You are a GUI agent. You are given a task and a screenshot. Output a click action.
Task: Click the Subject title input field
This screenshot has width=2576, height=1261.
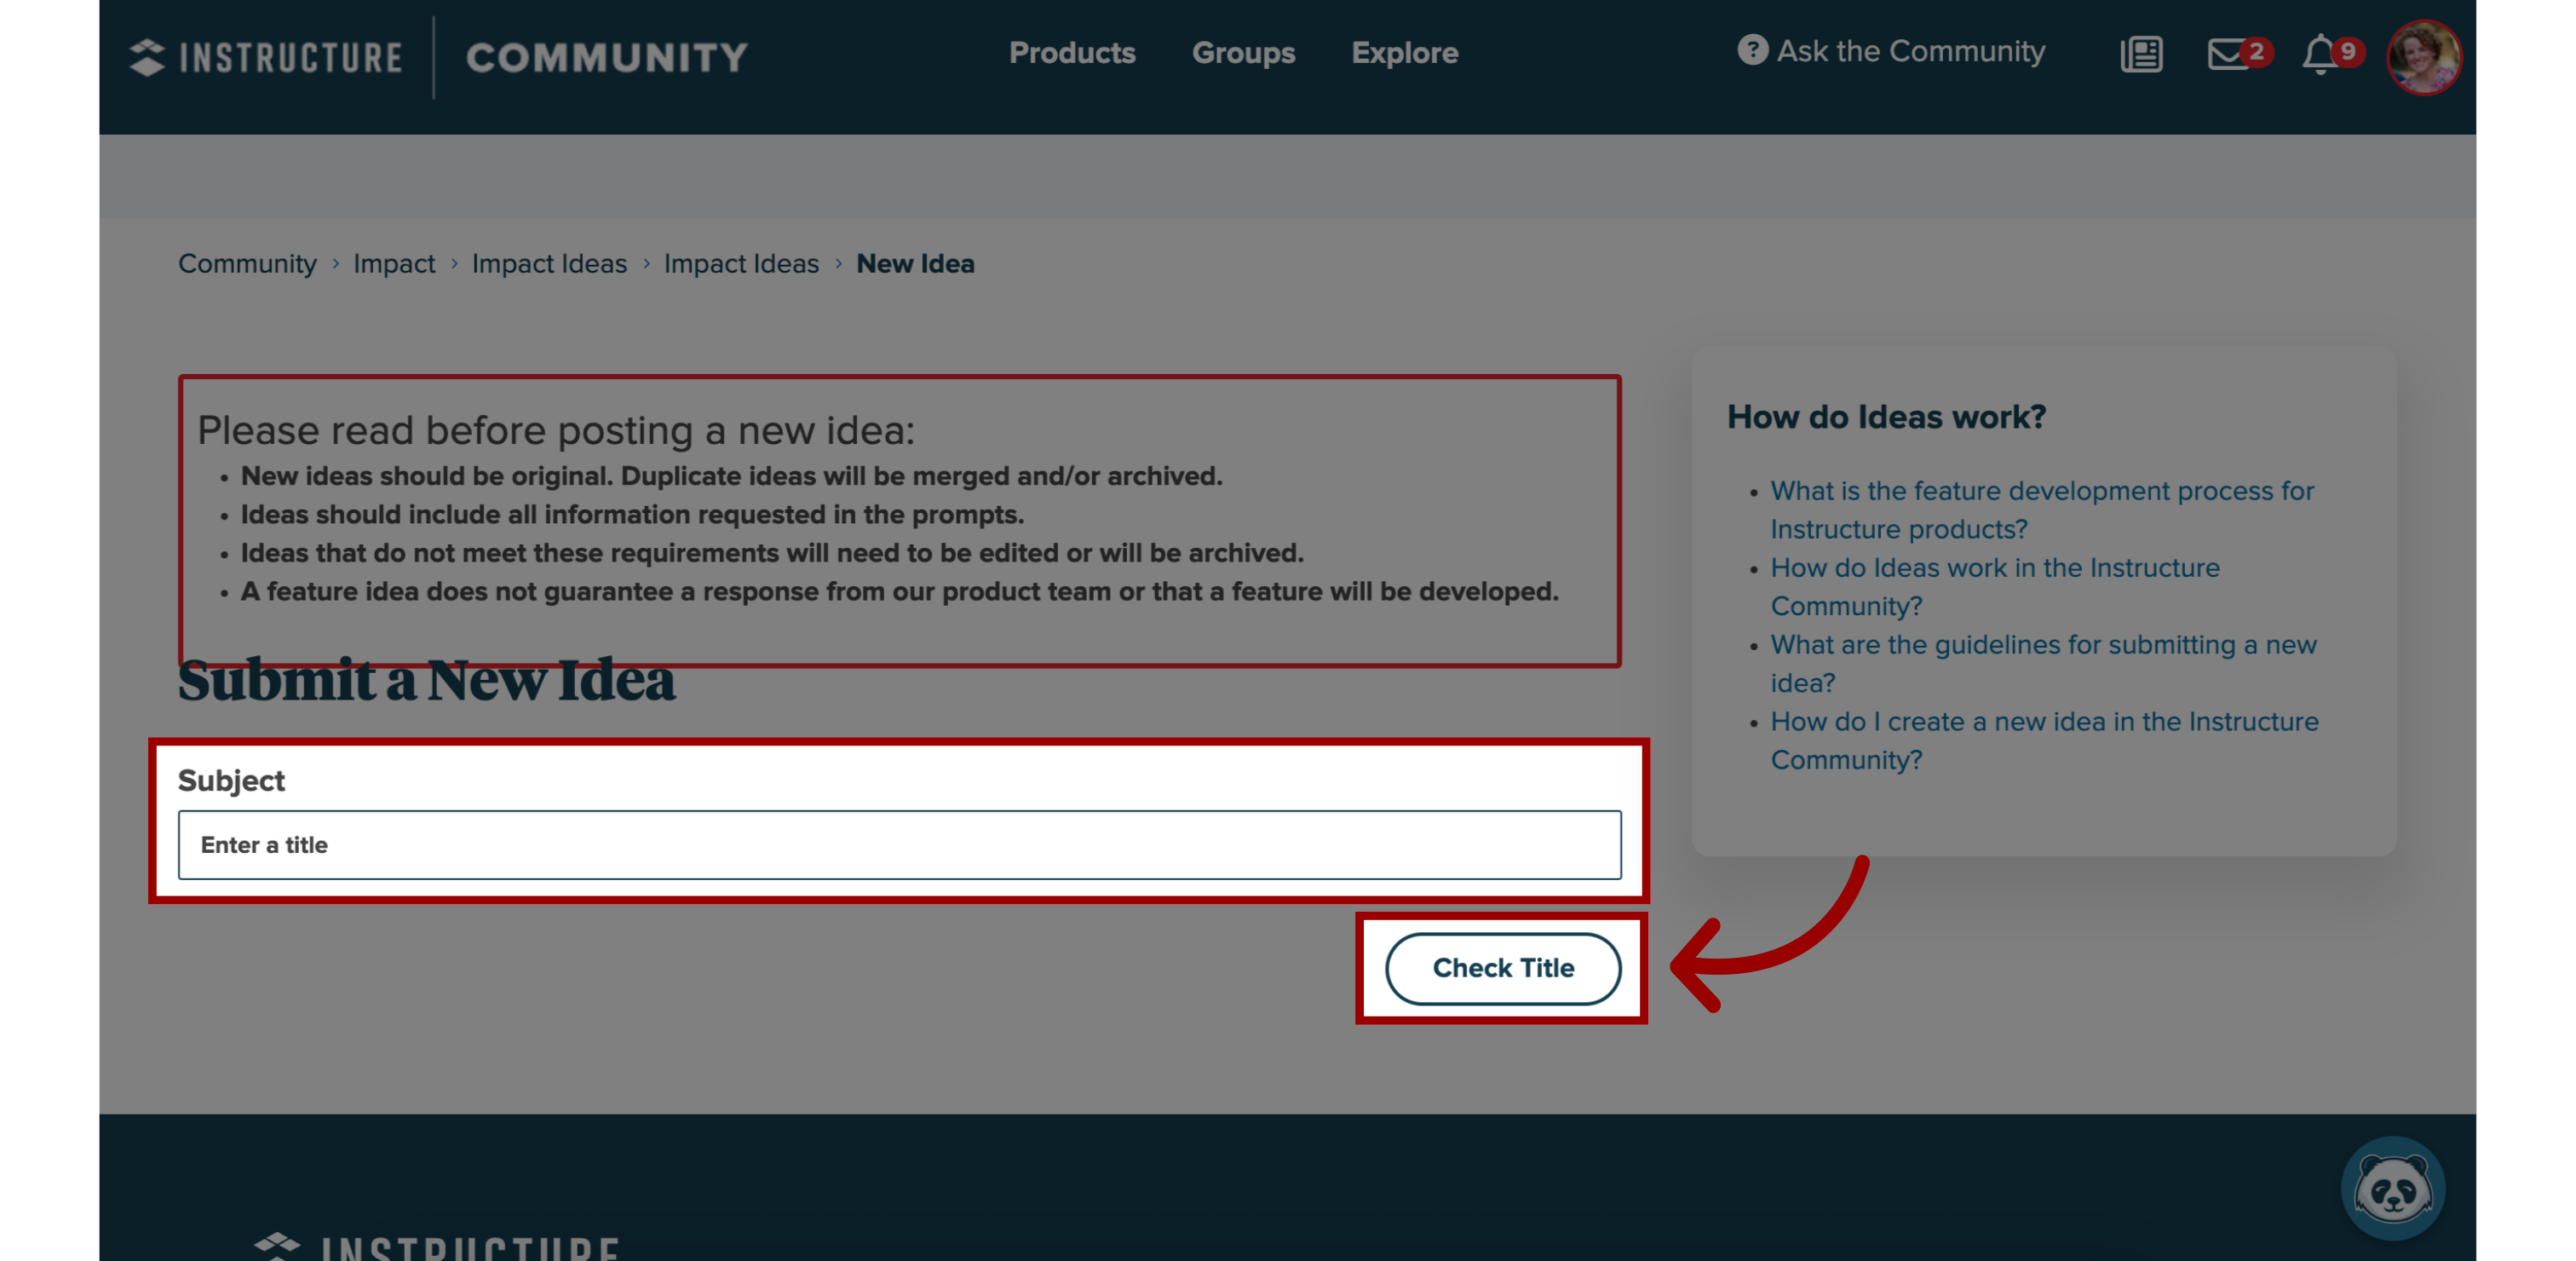(899, 845)
